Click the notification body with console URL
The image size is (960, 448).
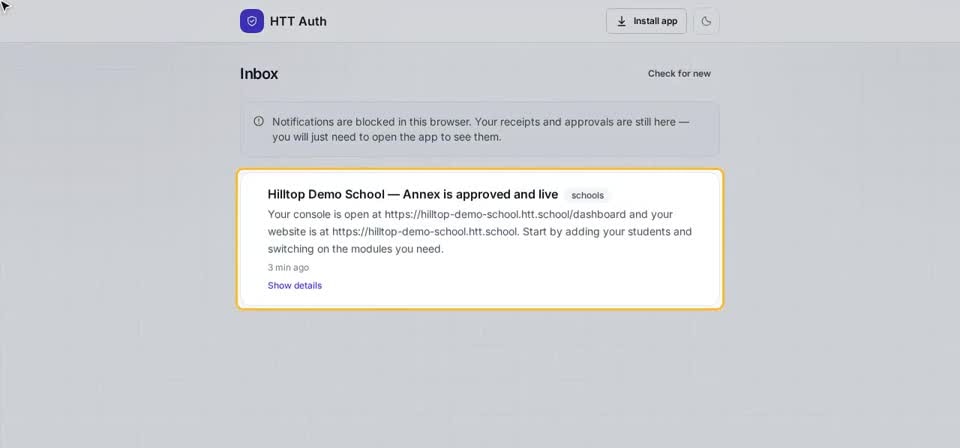[480, 232]
